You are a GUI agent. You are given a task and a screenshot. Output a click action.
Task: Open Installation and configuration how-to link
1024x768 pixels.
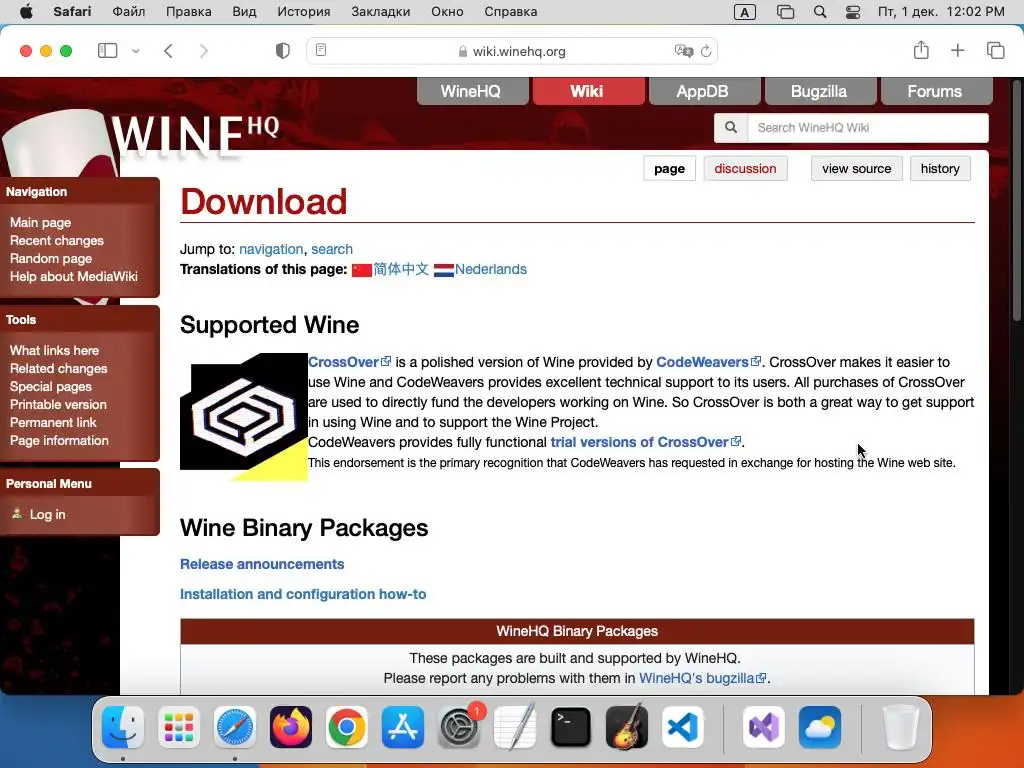[x=303, y=594]
